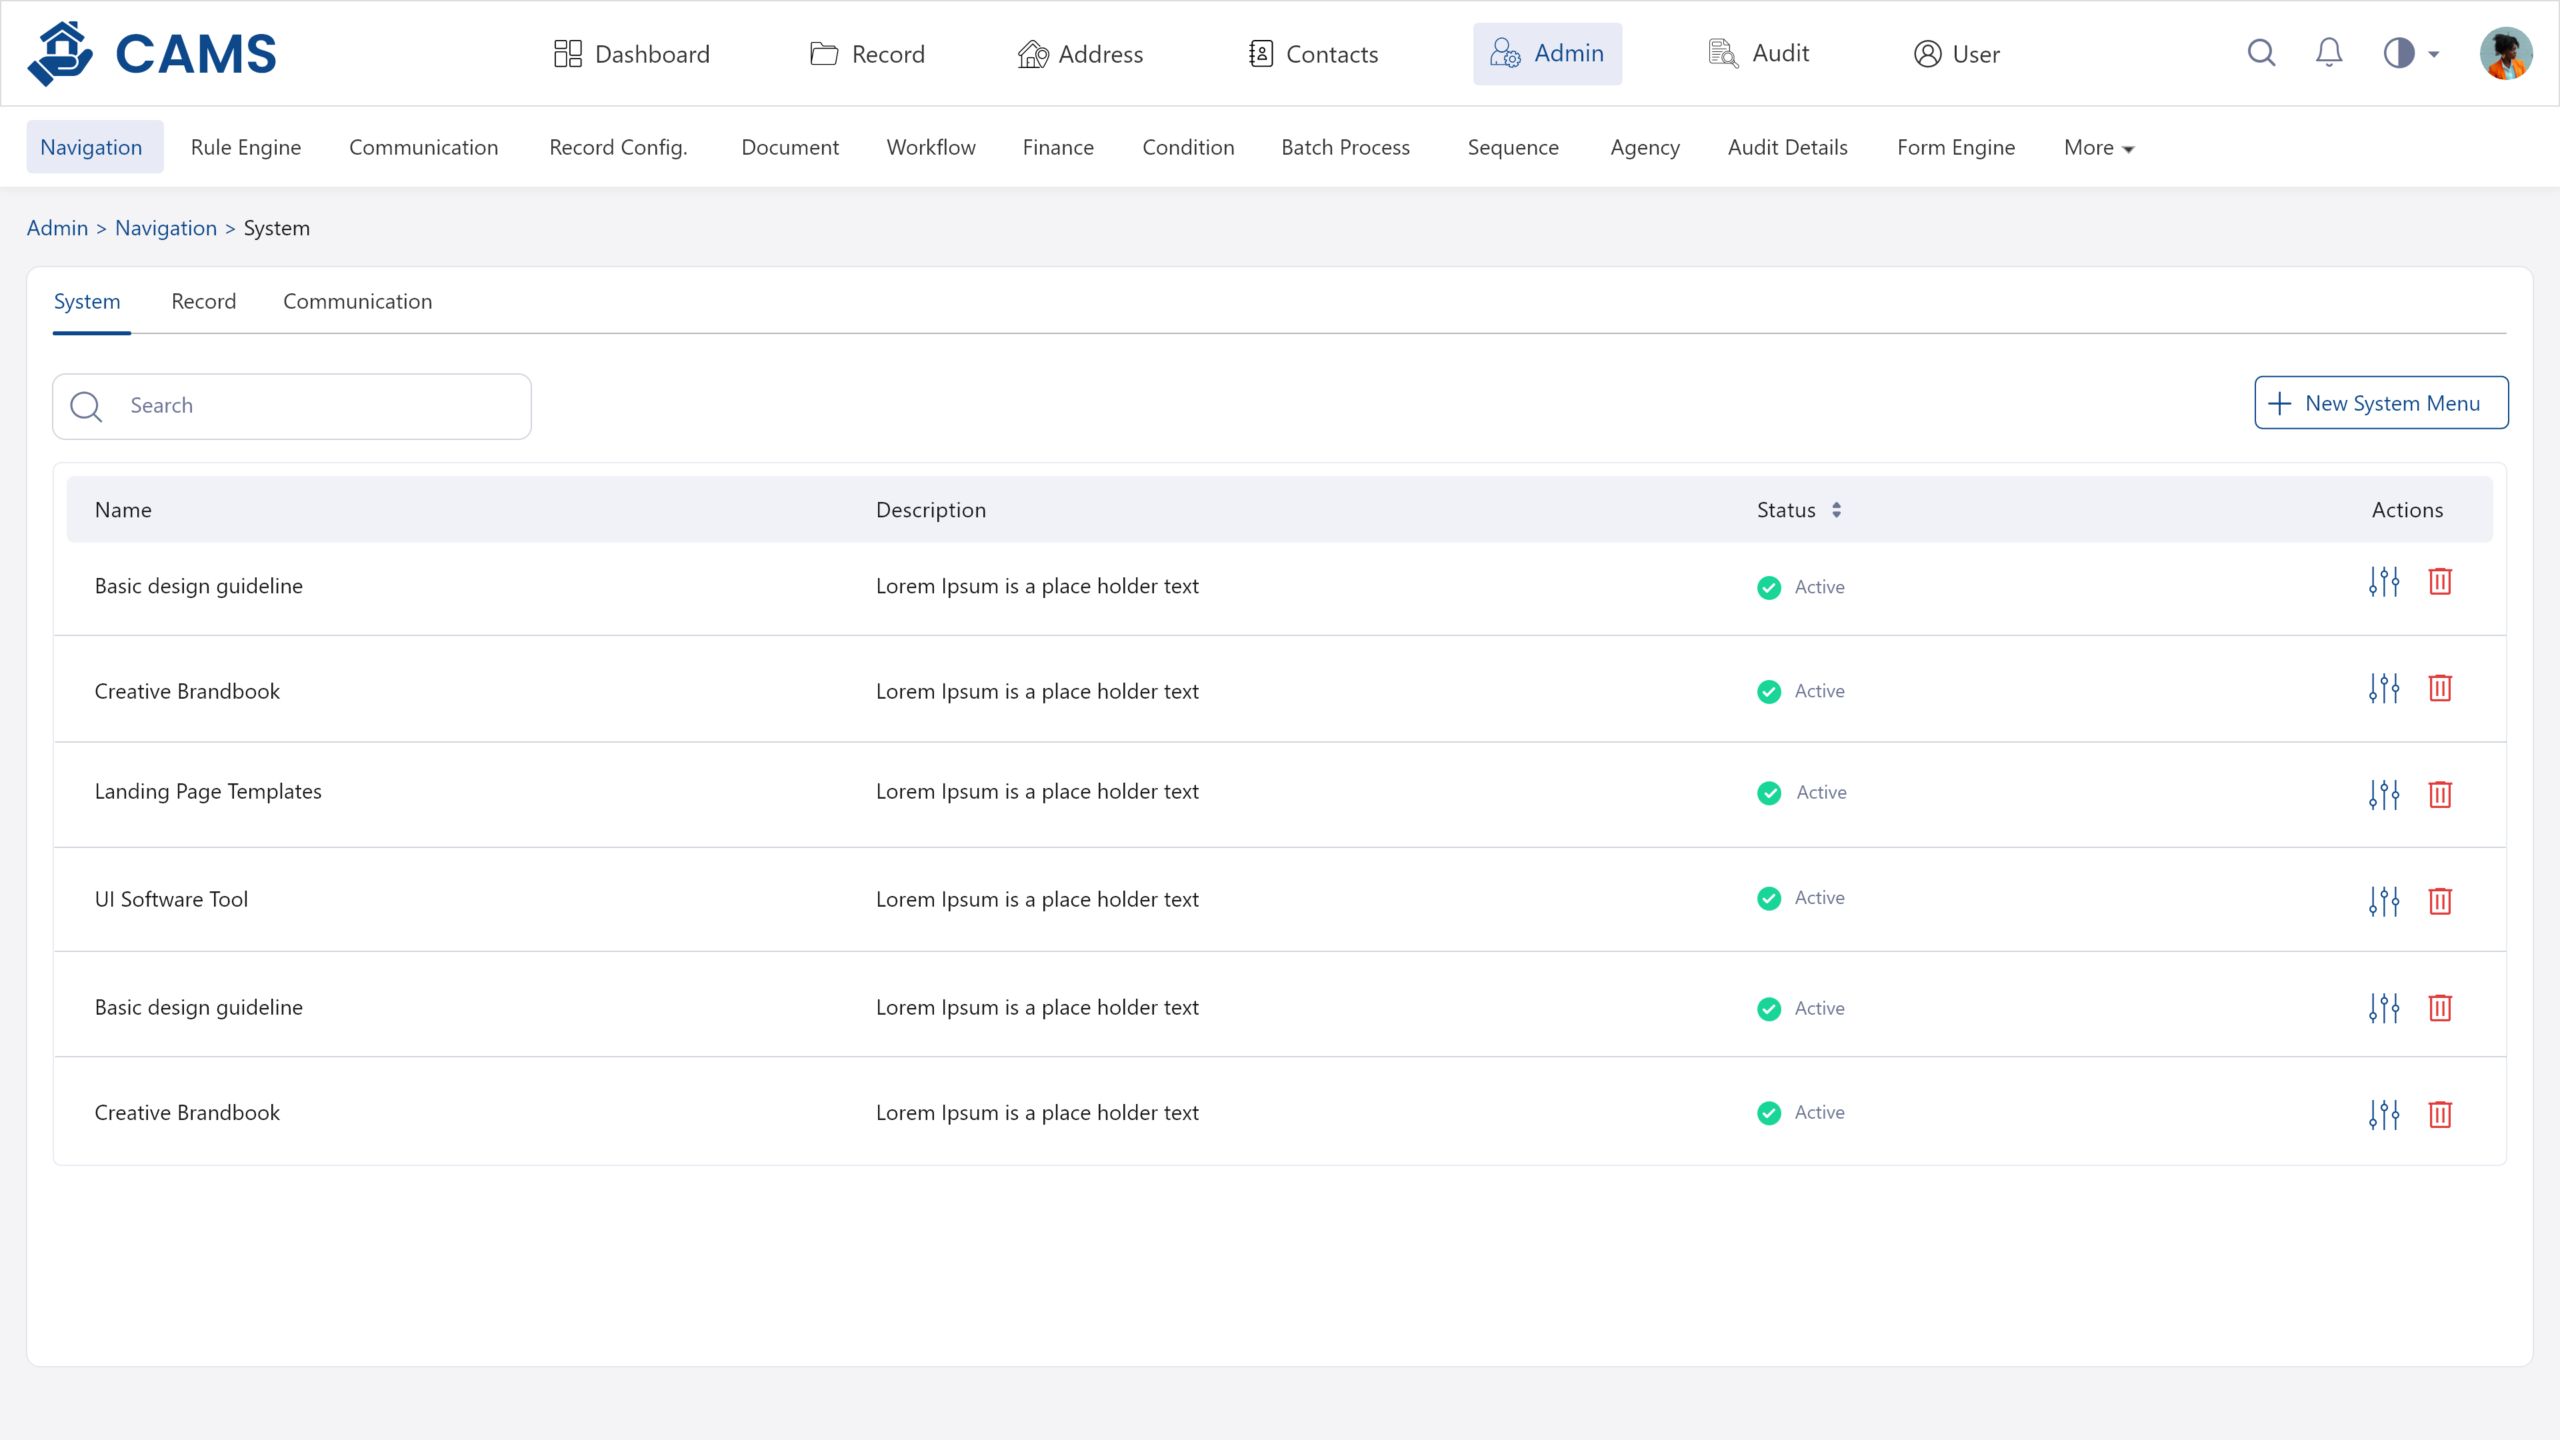Click the Admin breadcrumb link
This screenshot has width=2560, height=1440.
pyautogui.click(x=57, y=228)
